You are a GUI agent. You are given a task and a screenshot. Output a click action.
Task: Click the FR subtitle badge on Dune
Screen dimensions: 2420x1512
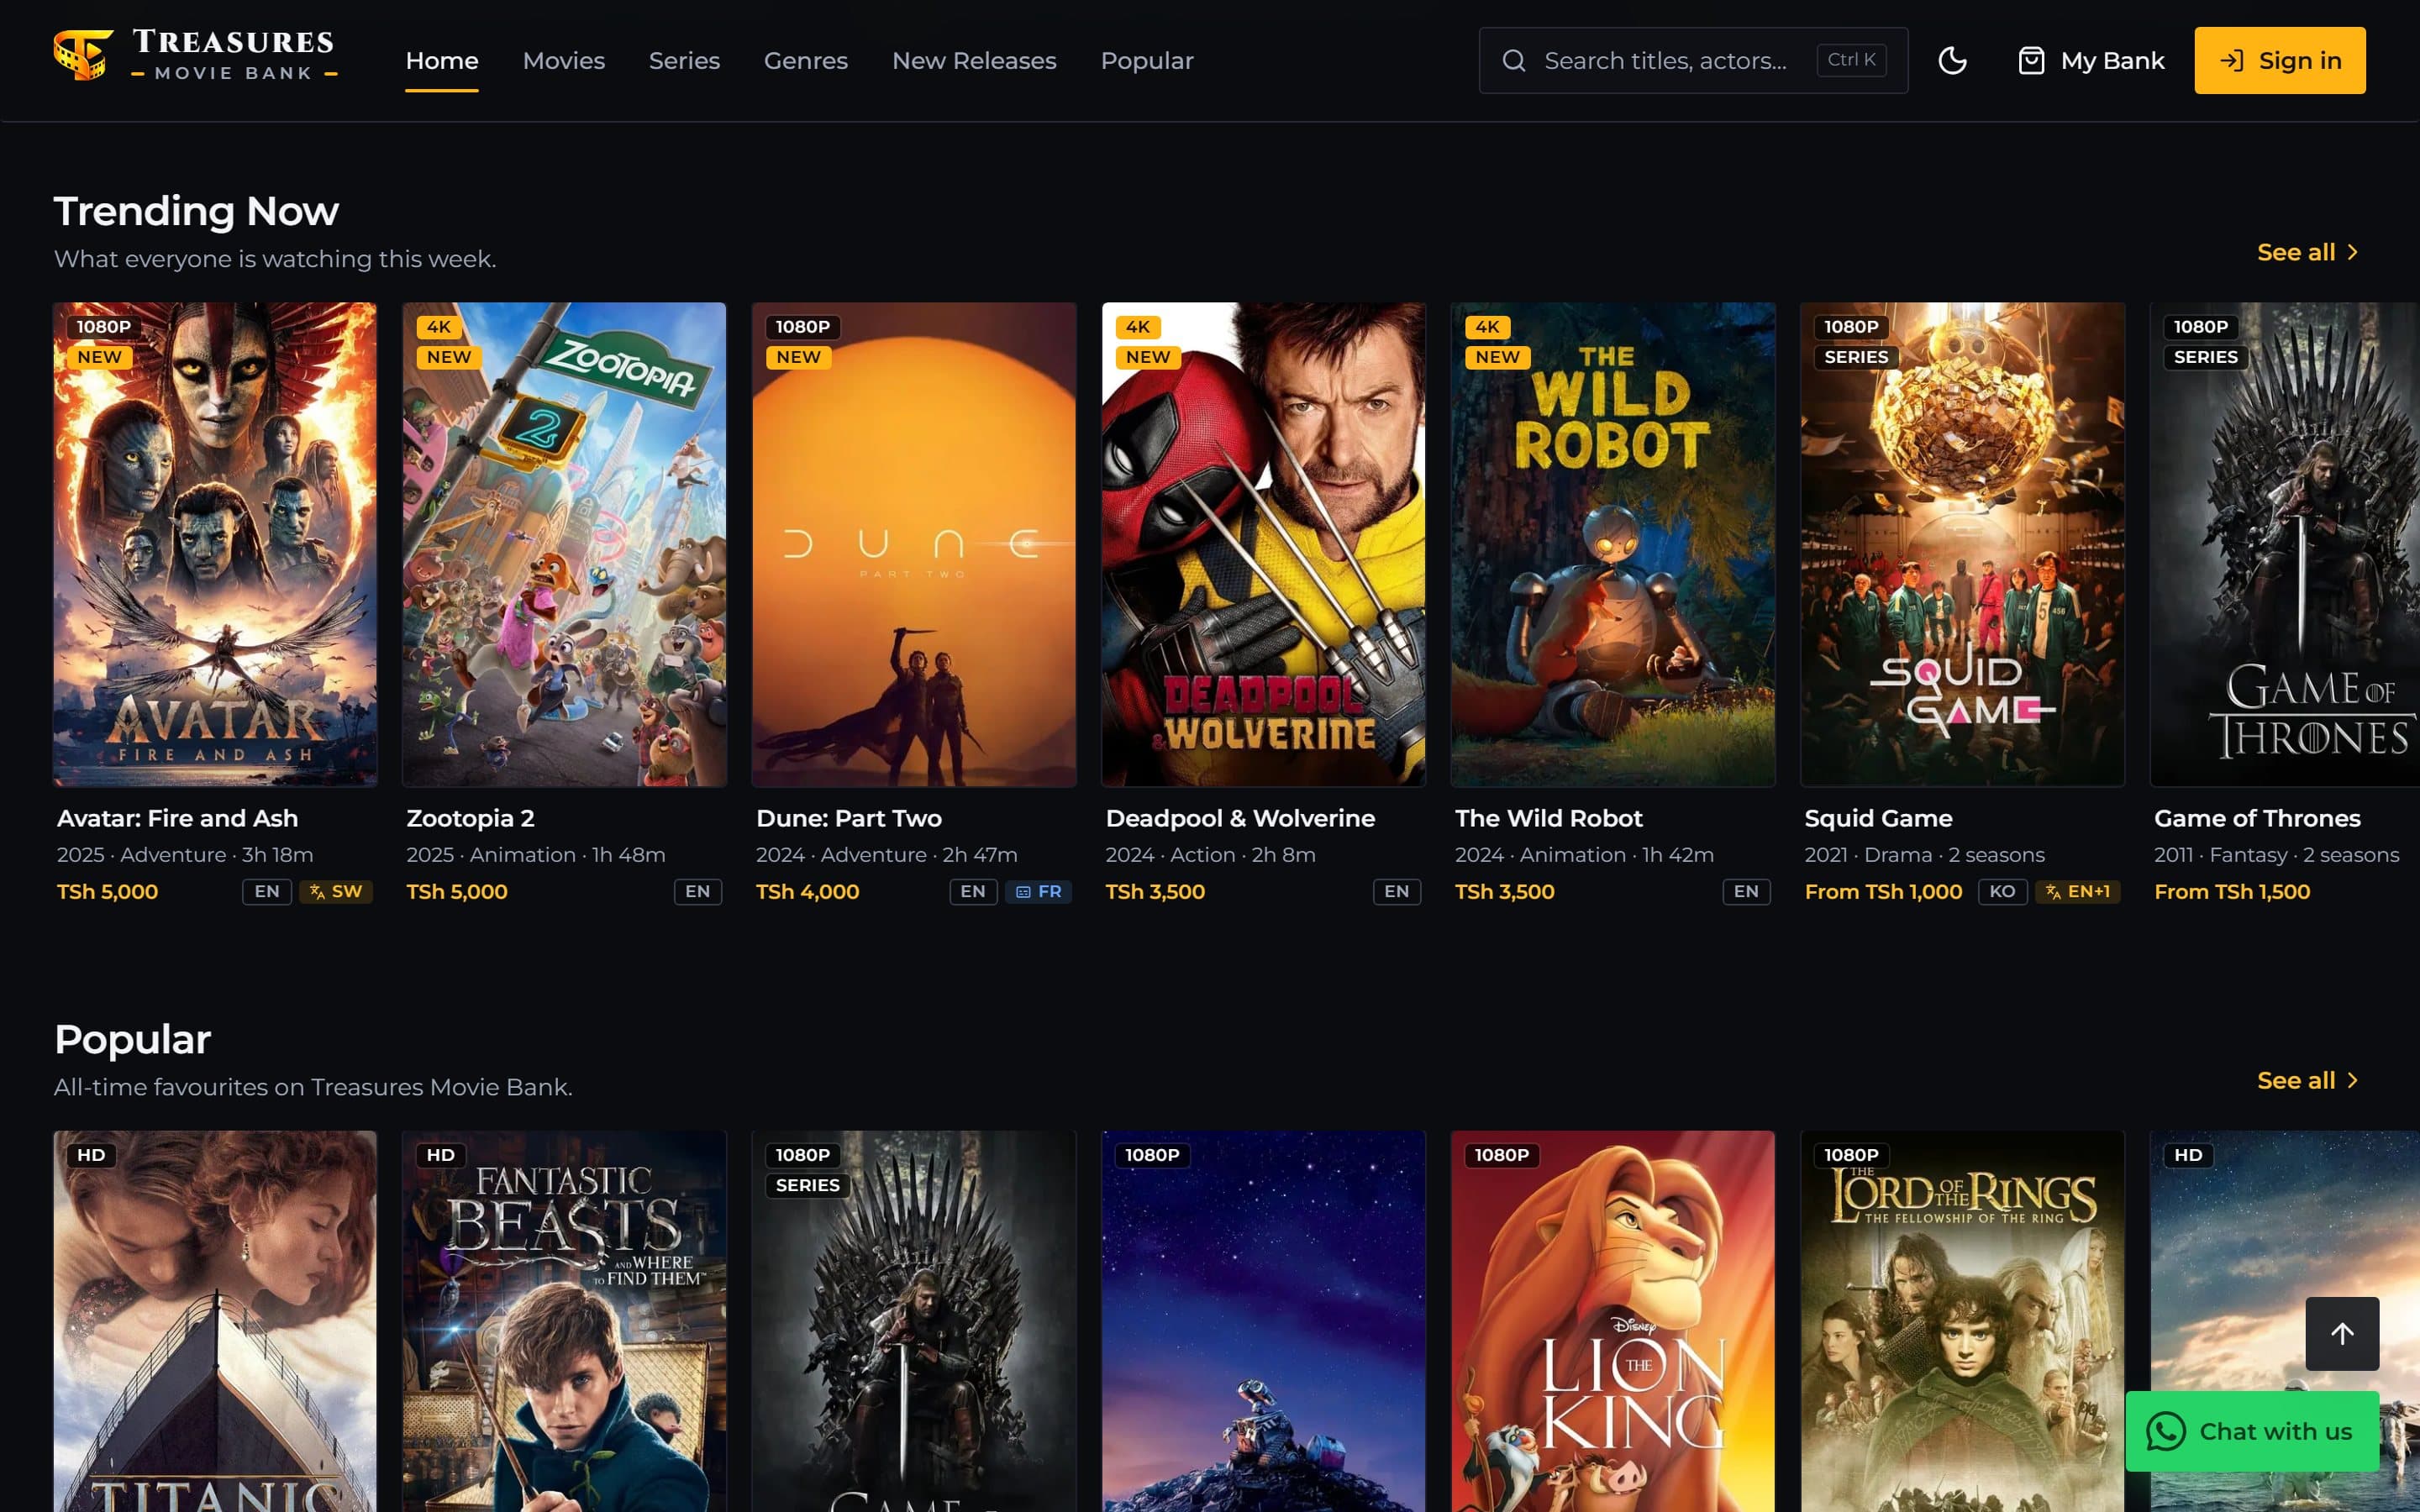(x=1038, y=891)
